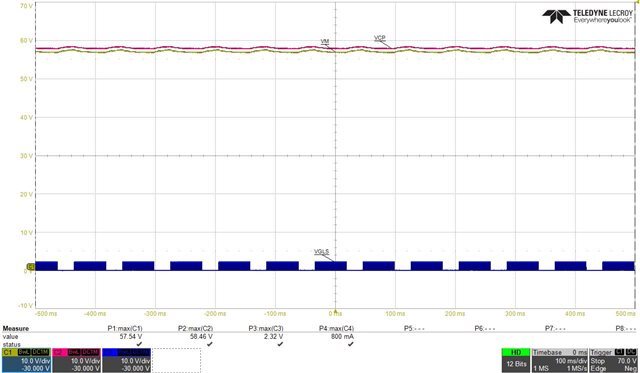Select the P2:max(C2) measurement header
Viewport: 640px width, 373px height.
tap(195, 329)
